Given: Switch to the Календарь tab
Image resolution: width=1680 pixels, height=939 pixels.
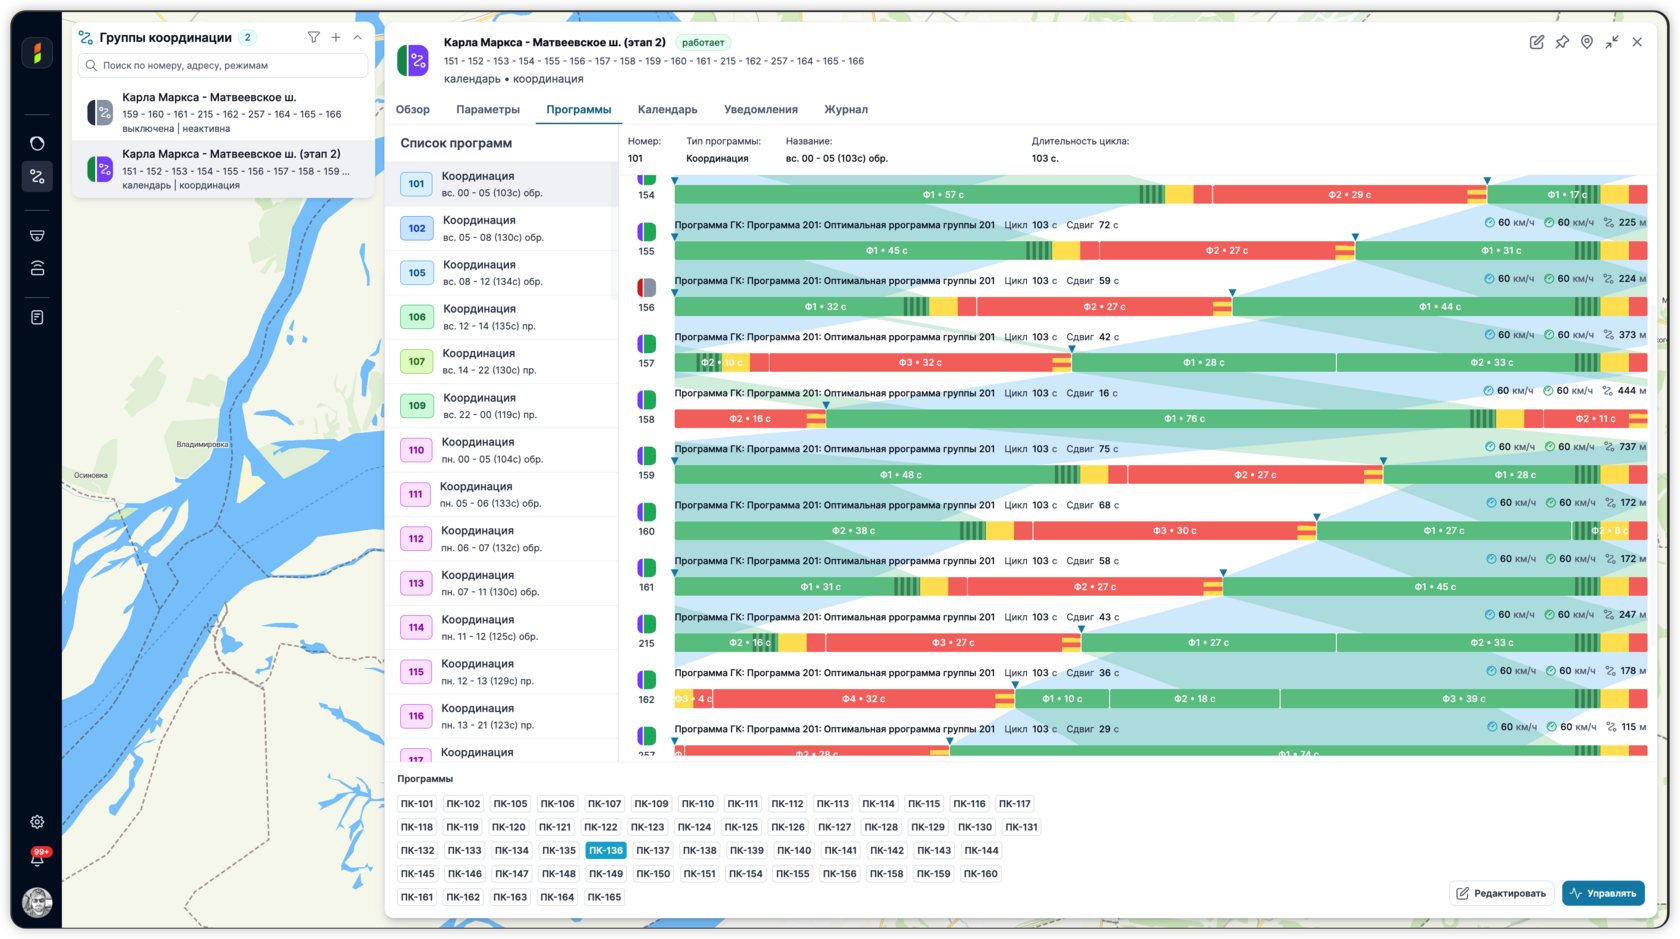Looking at the screenshot, I should 667,110.
